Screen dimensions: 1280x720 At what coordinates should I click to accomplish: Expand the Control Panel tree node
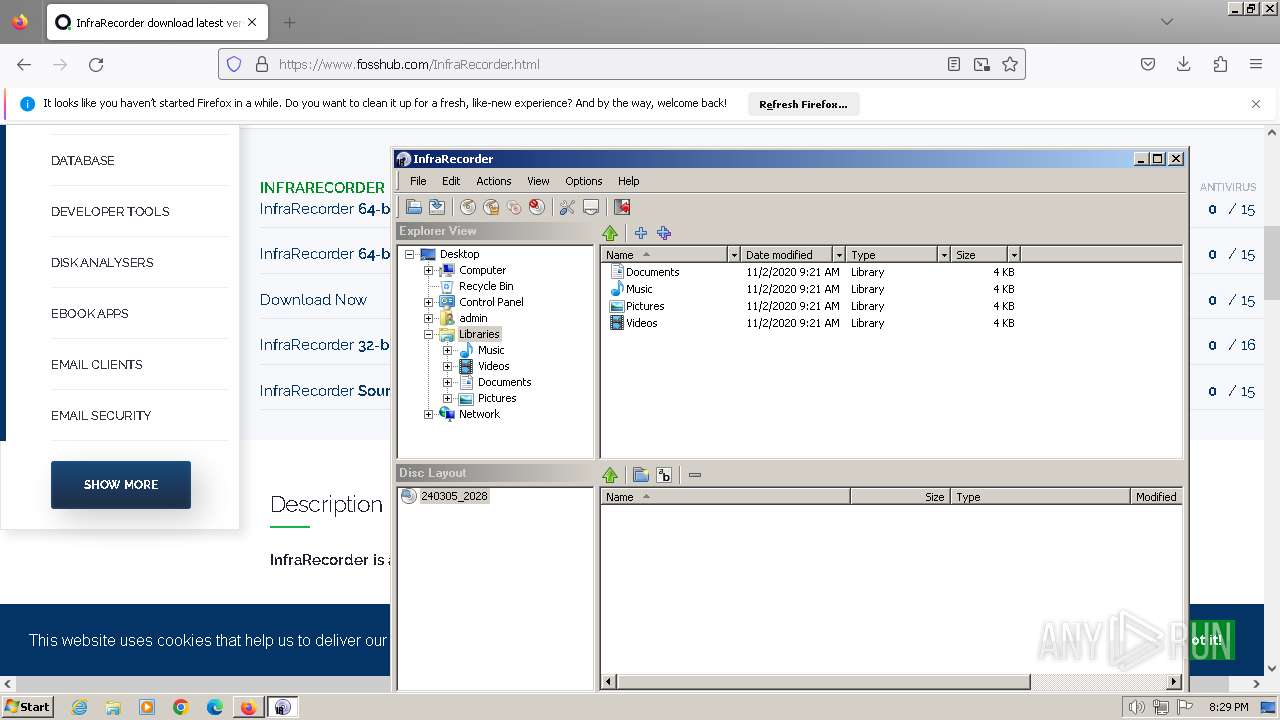pyautogui.click(x=428, y=302)
